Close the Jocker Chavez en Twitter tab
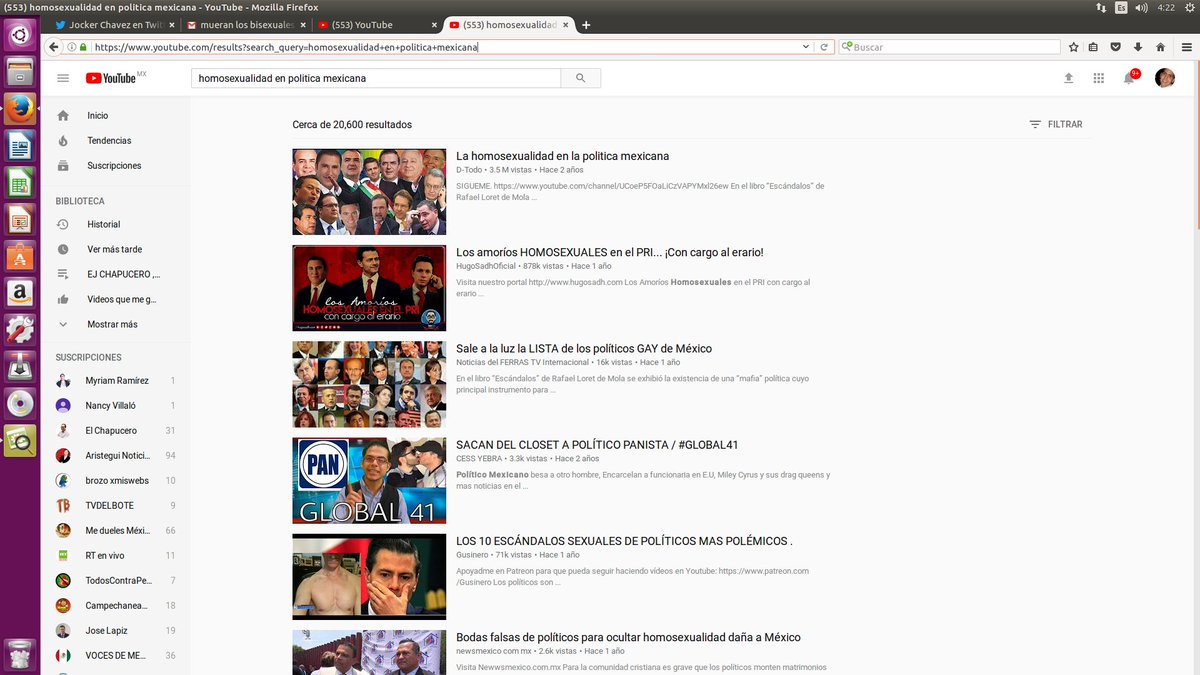1200x675 pixels. point(172,25)
